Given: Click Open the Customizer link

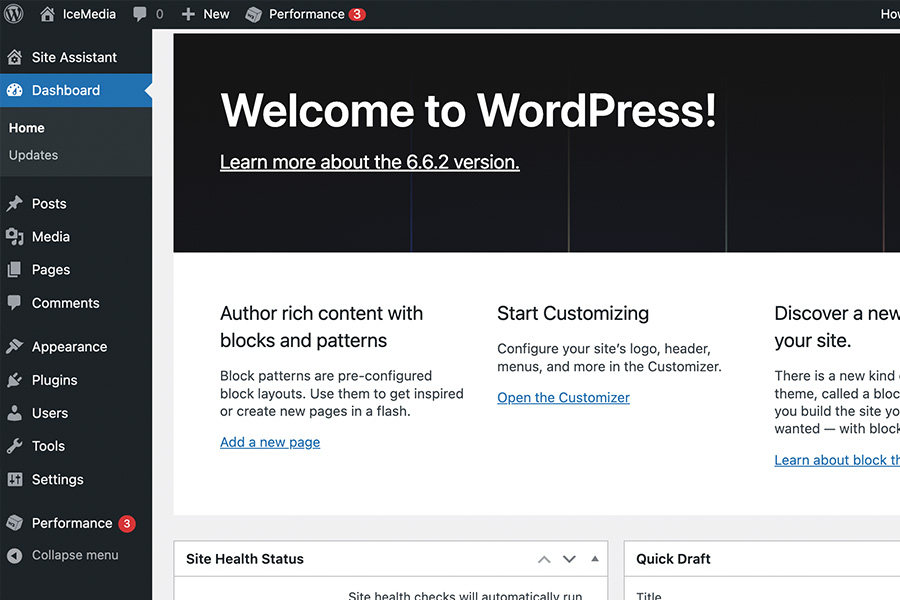Looking at the screenshot, I should click(563, 397).
